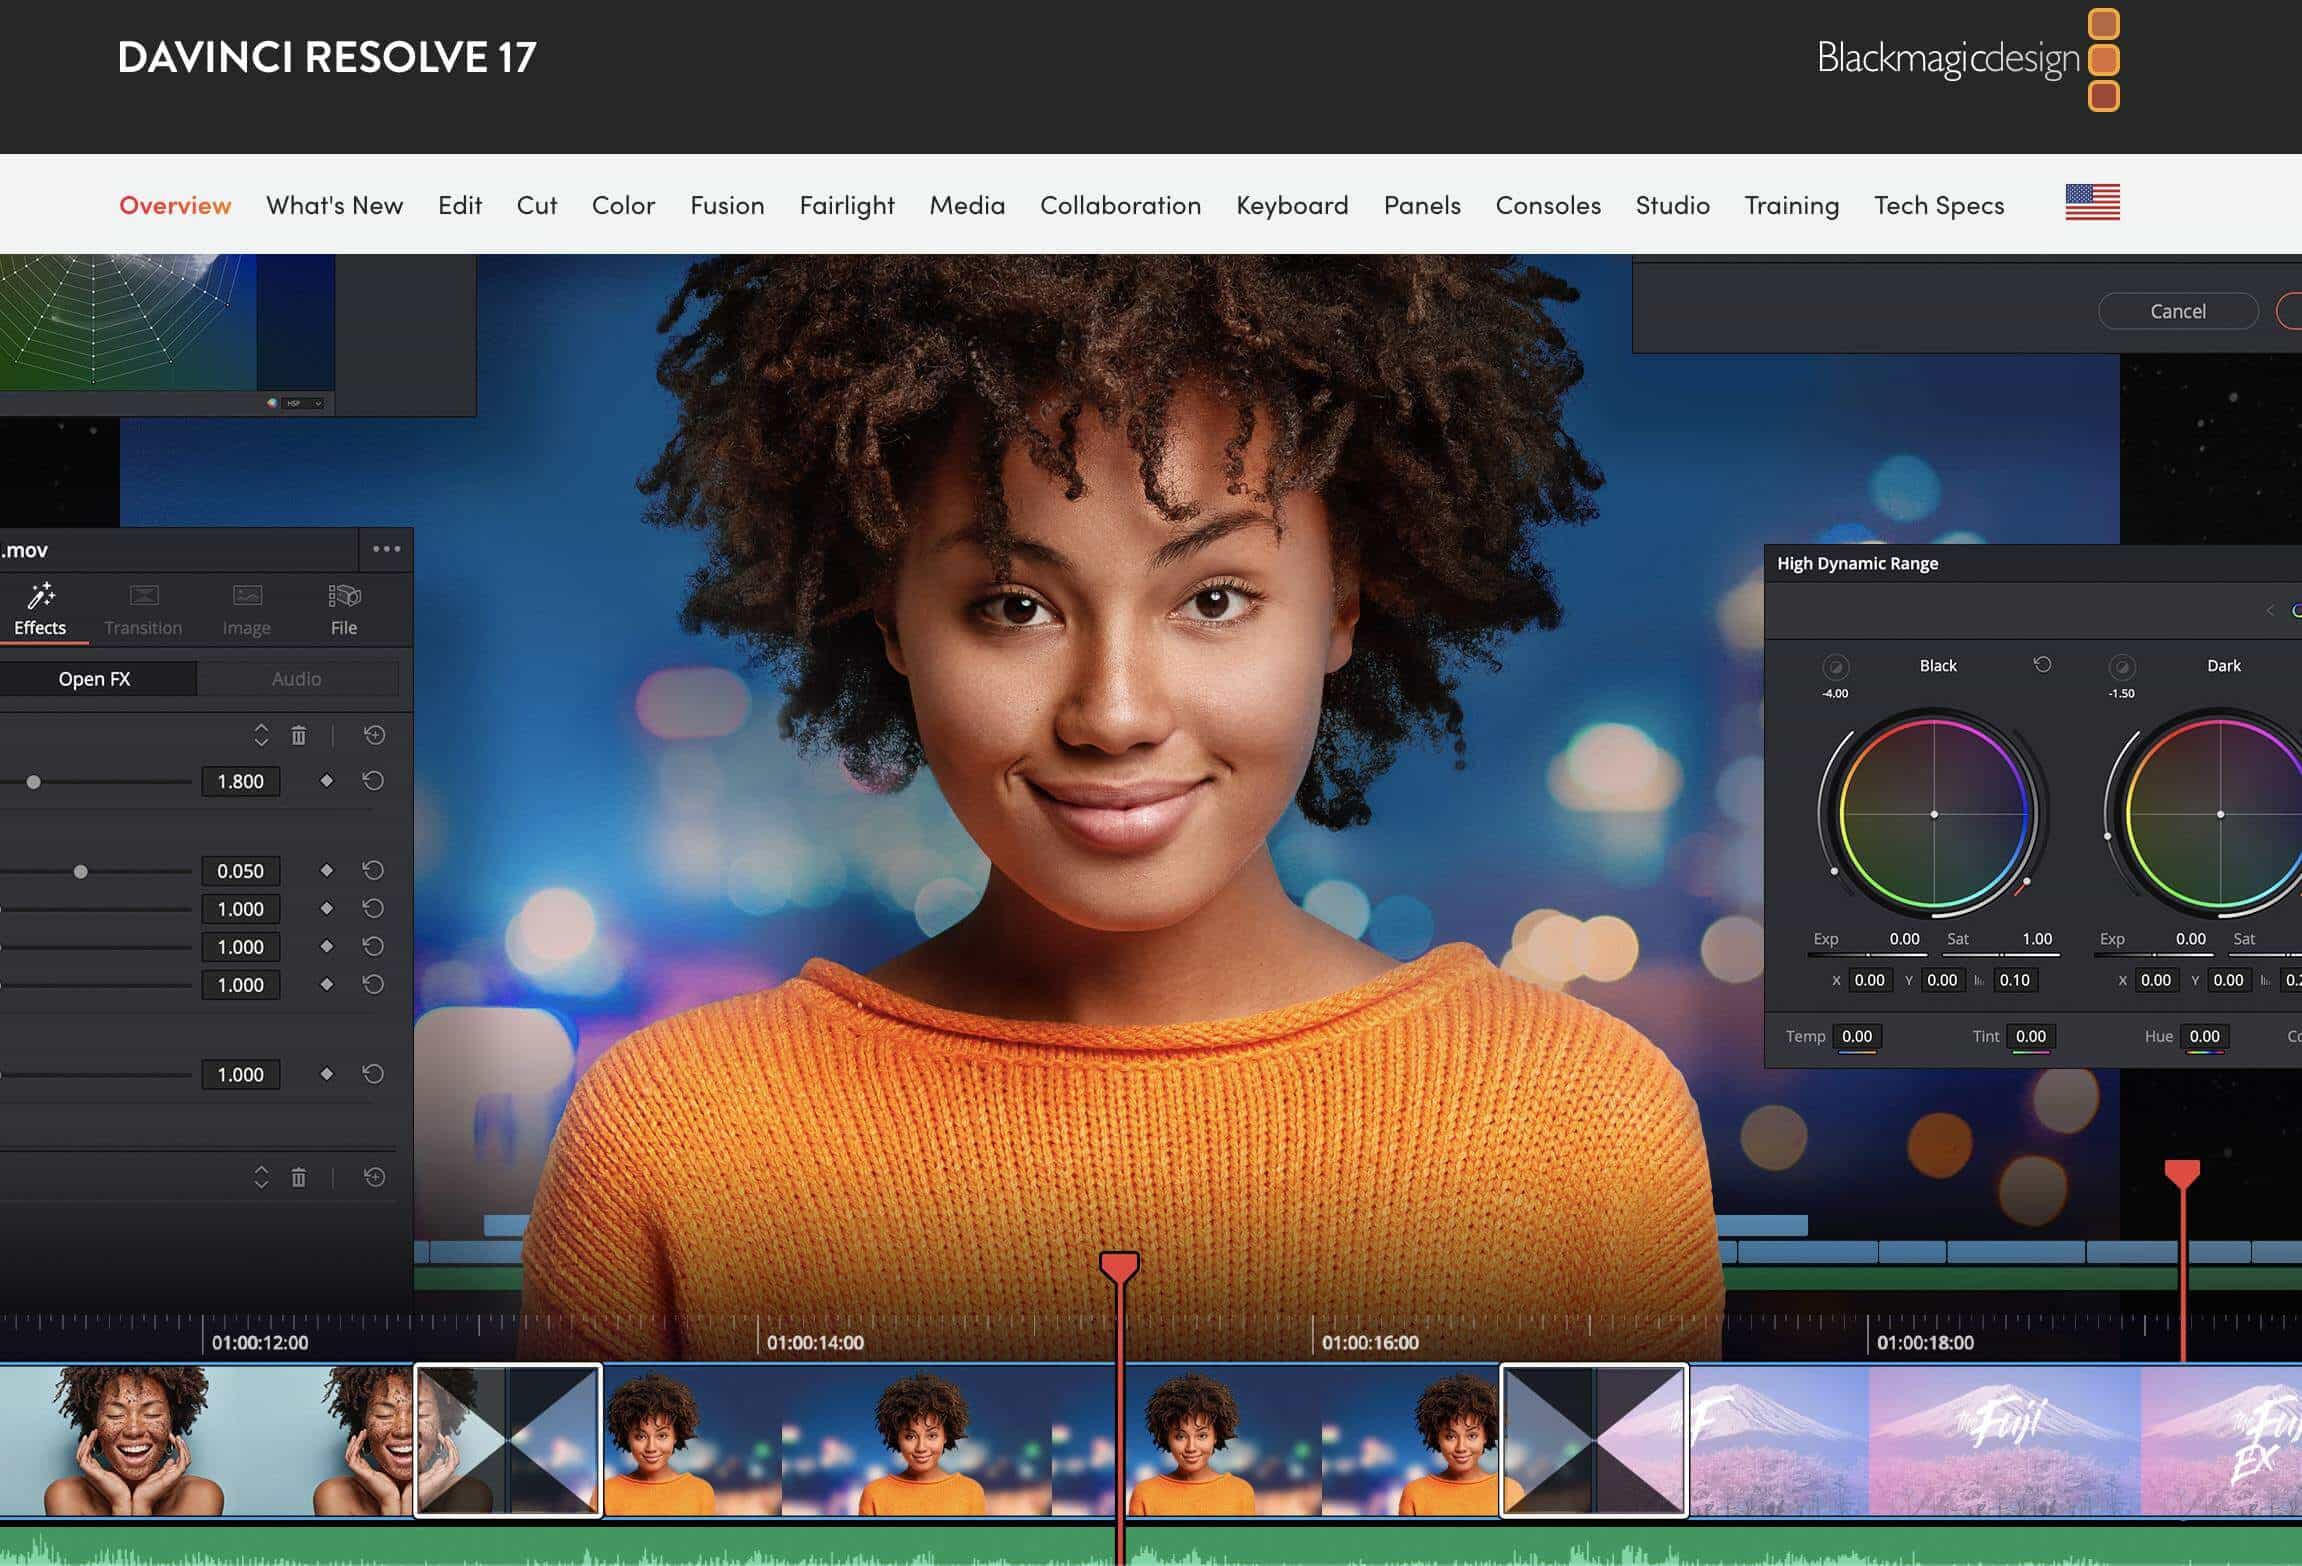Screen dimensions: 2302x1566
Task: Open the Consoles page link
Action: click(1548, 205)
